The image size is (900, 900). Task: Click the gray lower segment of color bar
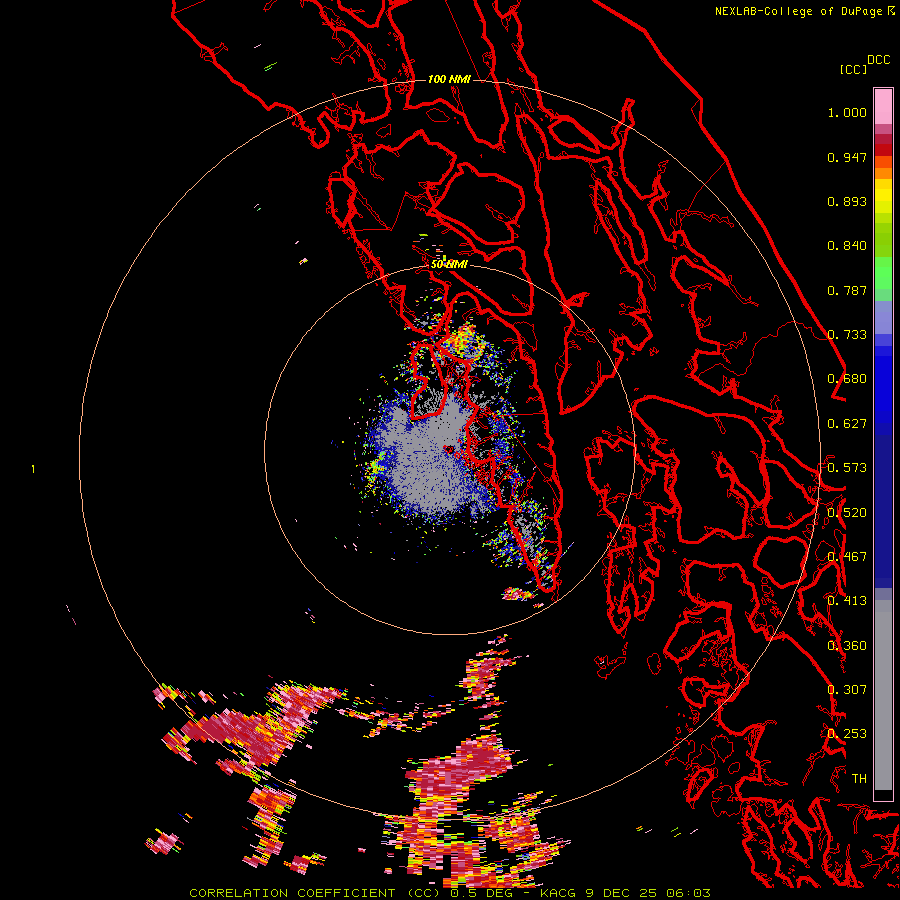click(x=883, y=695)
